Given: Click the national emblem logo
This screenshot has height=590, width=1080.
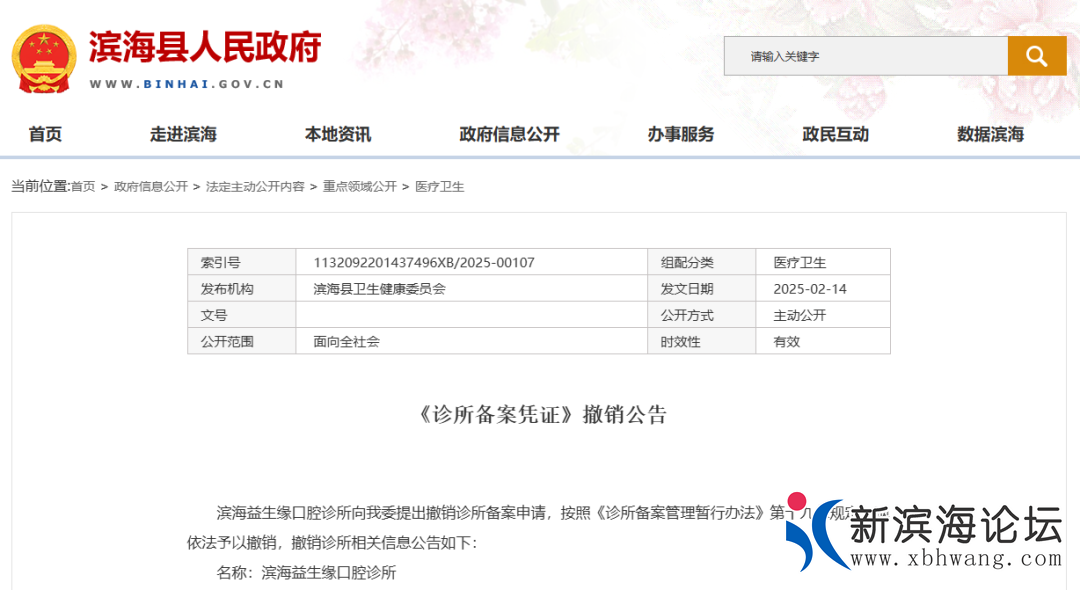Looking at the screenshot, I should point(43,60).
